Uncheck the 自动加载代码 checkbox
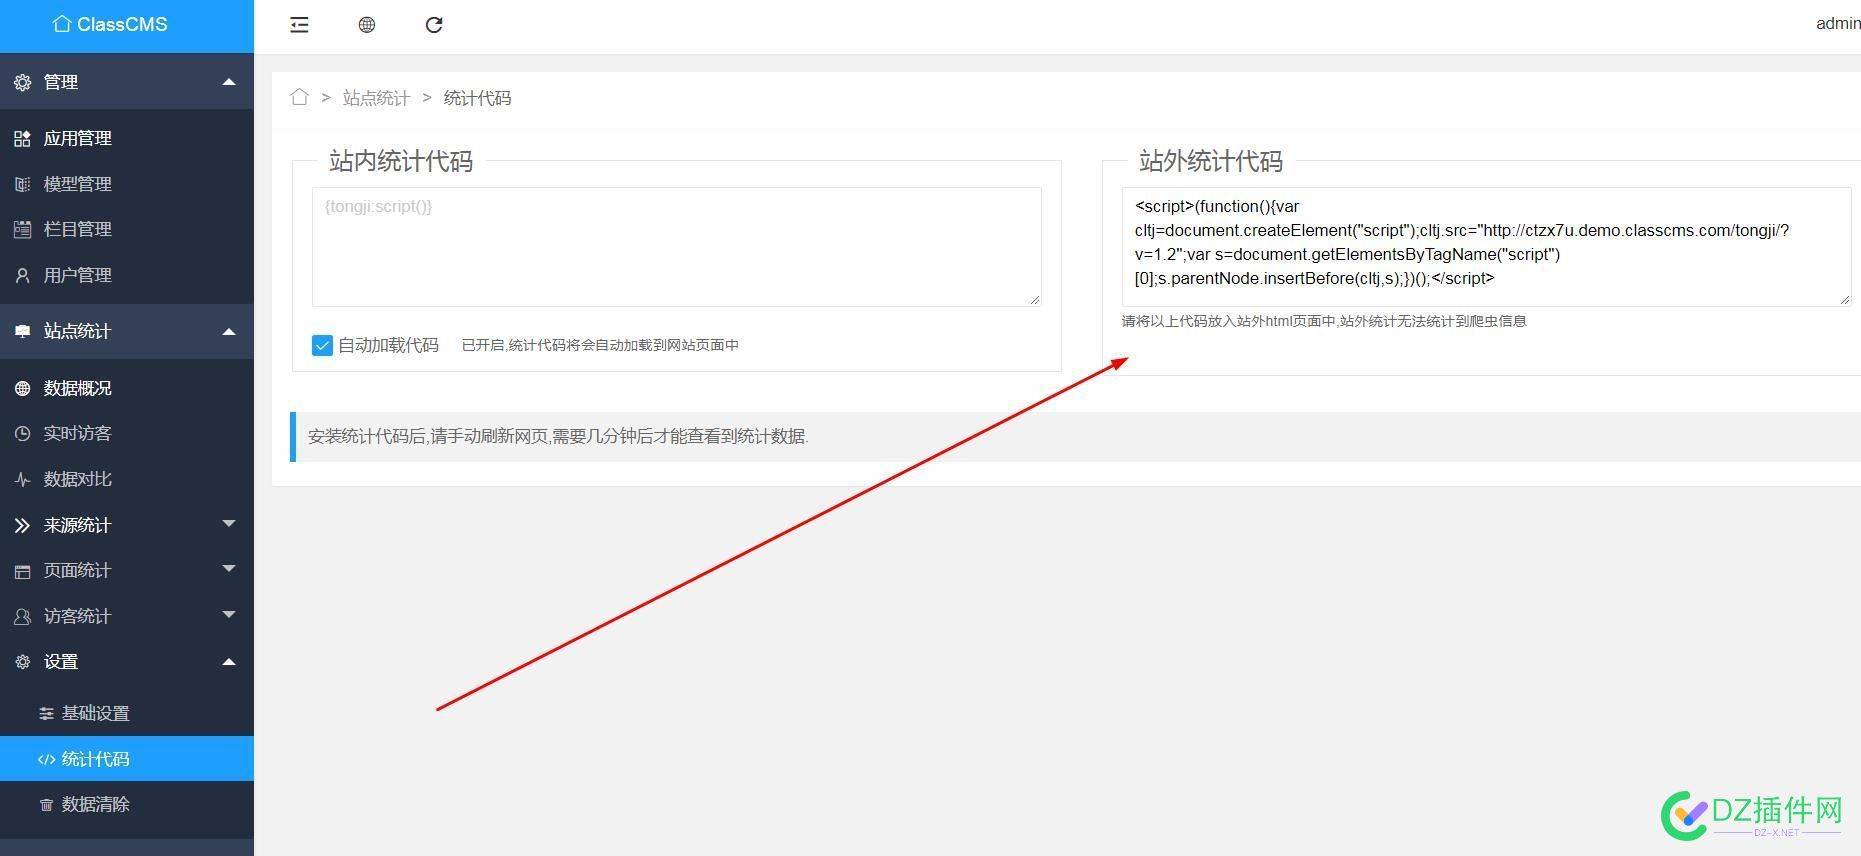Image resolution: width=1861 pixels, height=856 pixels. coord(322,345)
